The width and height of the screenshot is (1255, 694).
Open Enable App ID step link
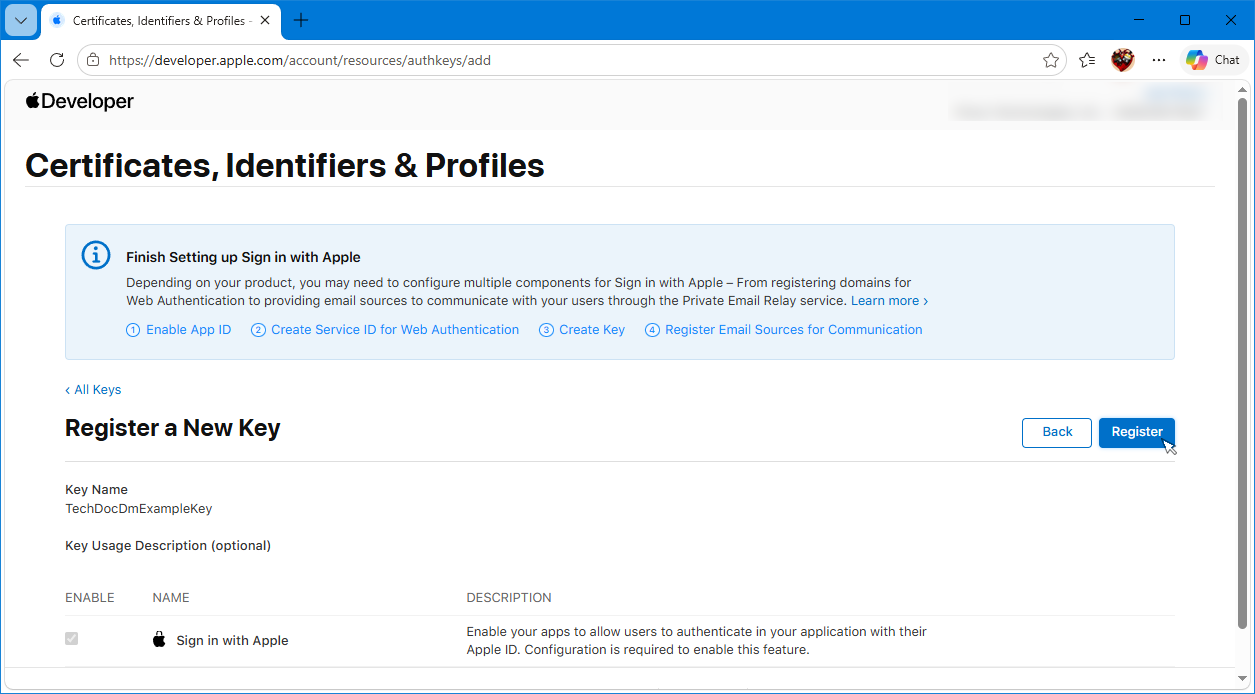click(x=178, y=330)
